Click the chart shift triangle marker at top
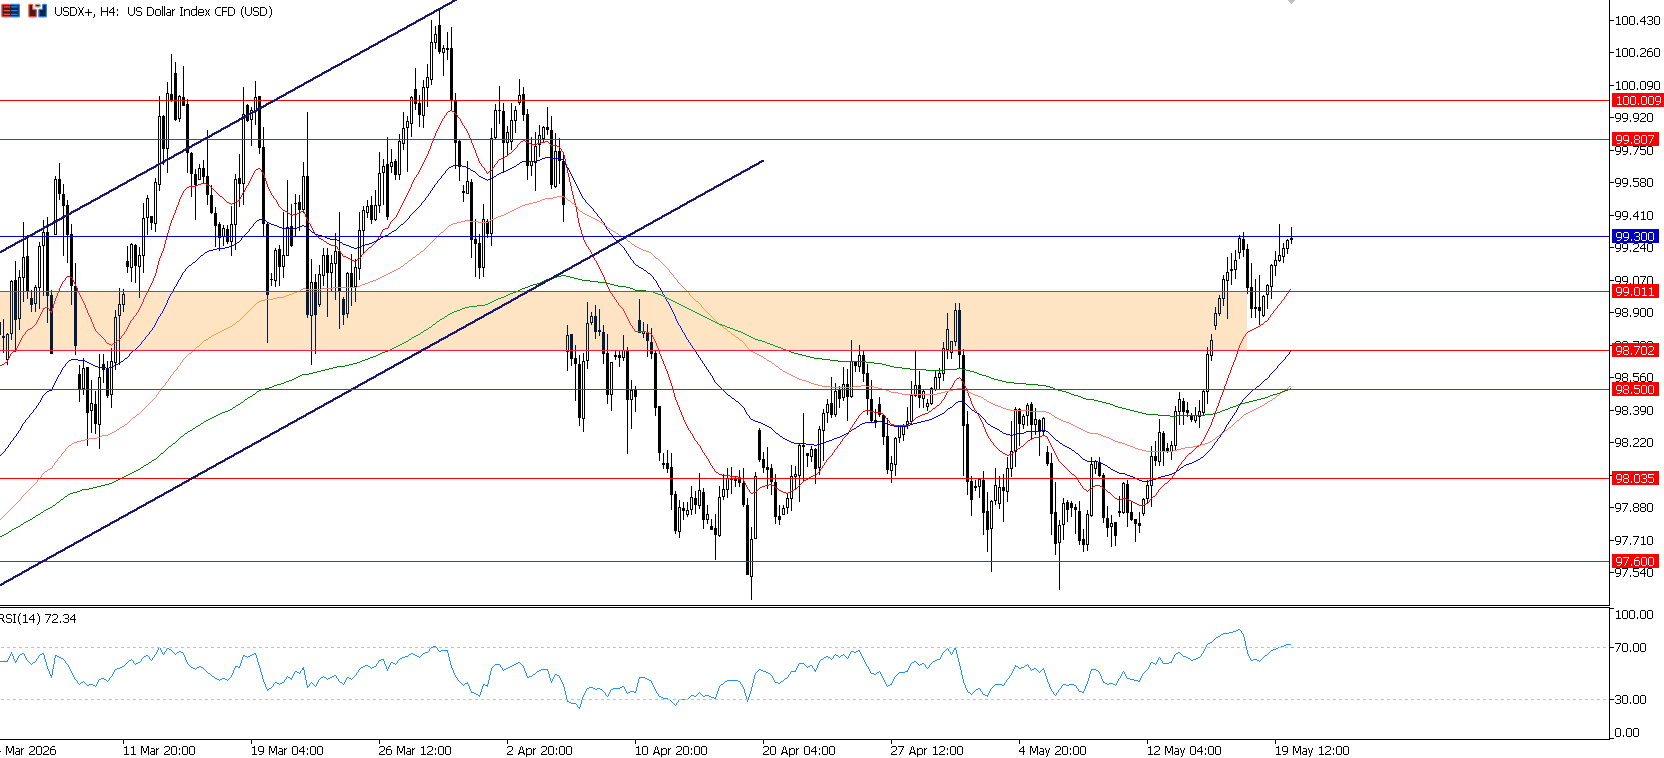1664x758 pixels. pos(1291,3)
